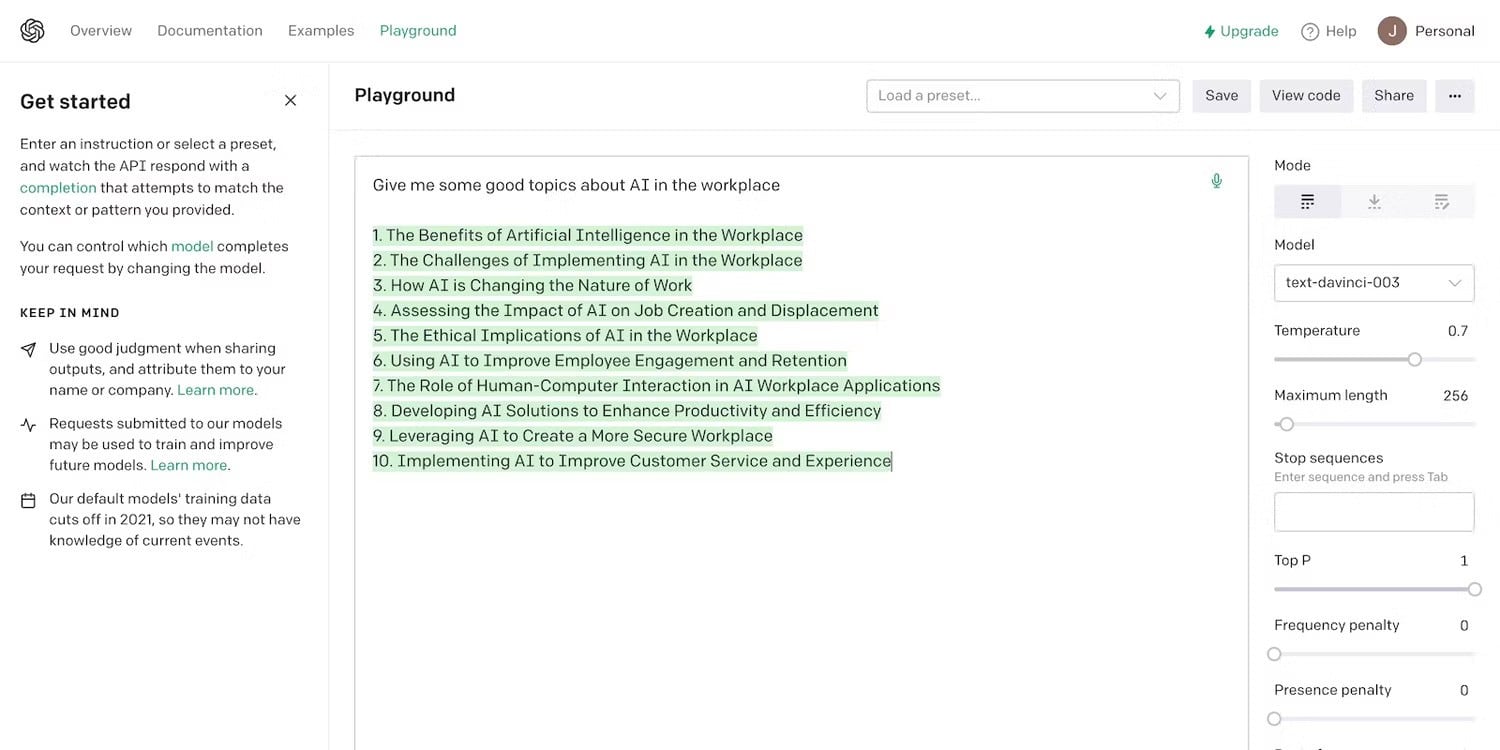Viewport: 1500px width, 750px height.
Task: Select the Insert mode icon
Action: (1374, 202)
